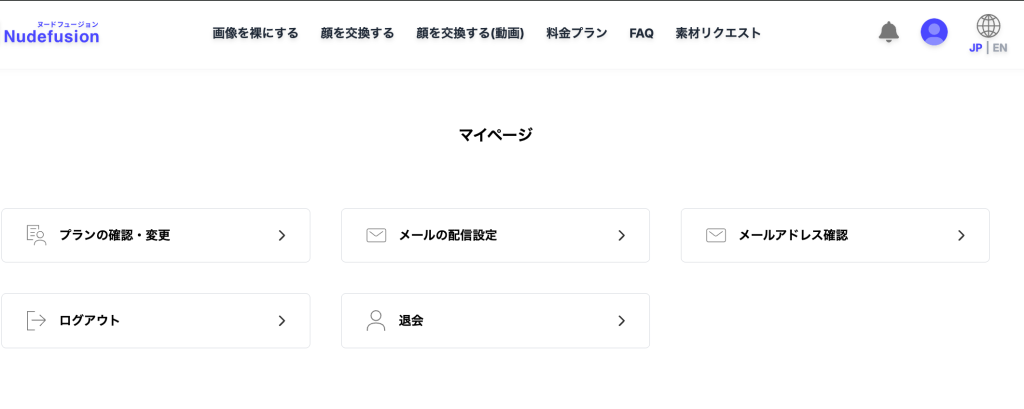Image resolution: width=1024 pixels, height=409 pixels.
Task: Open the 料金プラン menu item
Action: (576, 33)
